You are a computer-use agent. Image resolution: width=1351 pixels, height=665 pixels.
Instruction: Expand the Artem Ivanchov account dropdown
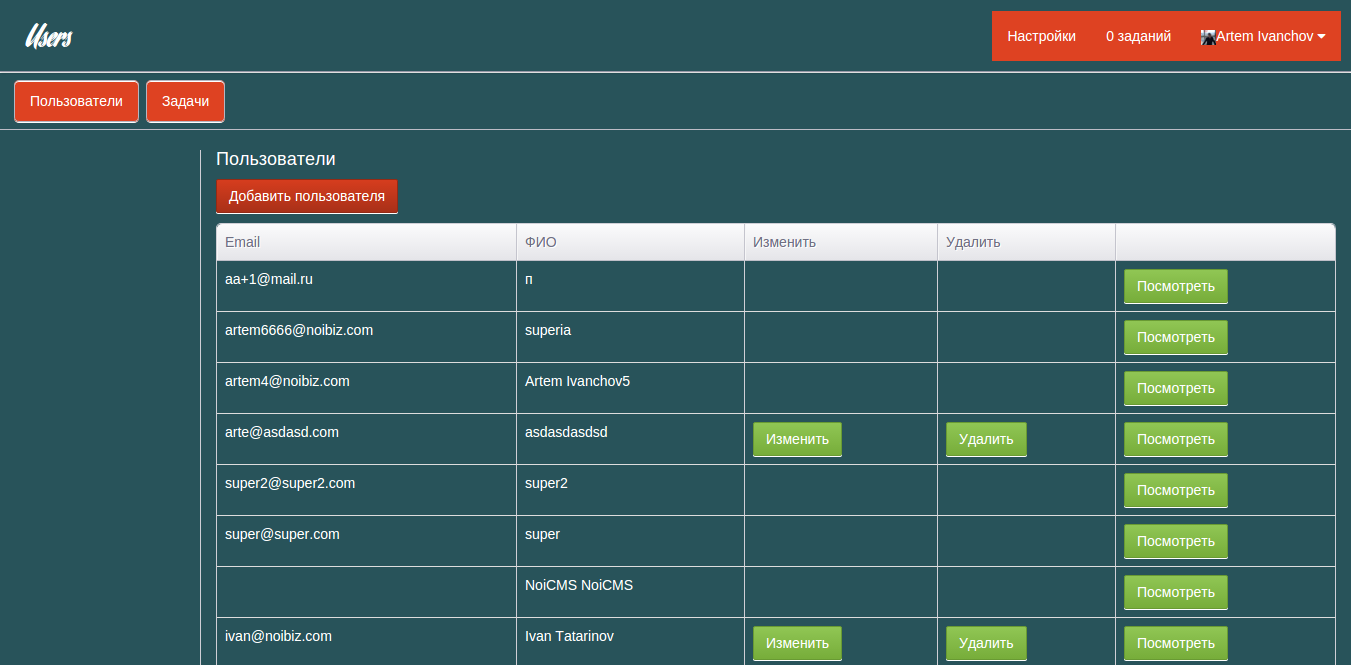(1263, 36)
